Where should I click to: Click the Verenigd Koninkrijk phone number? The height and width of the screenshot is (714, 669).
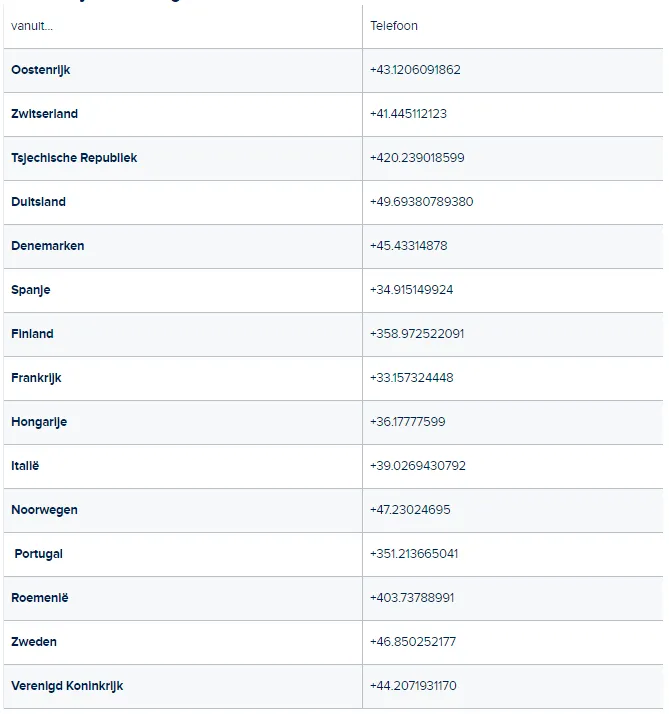[x=413, y=686]
